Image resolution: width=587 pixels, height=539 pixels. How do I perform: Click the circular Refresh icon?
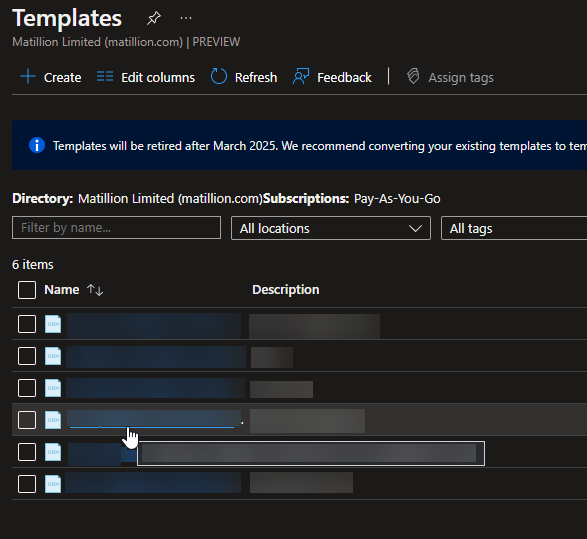coord(219,76)
